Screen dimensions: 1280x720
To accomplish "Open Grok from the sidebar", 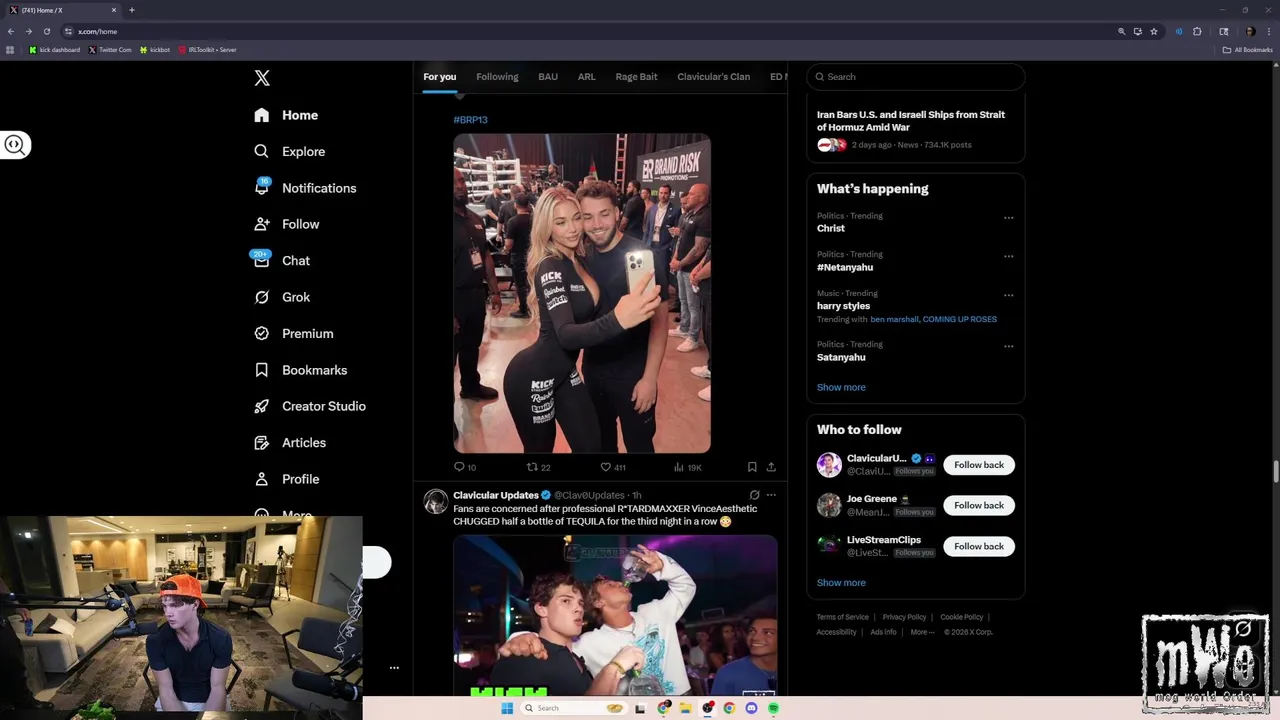I will (282, 297).
